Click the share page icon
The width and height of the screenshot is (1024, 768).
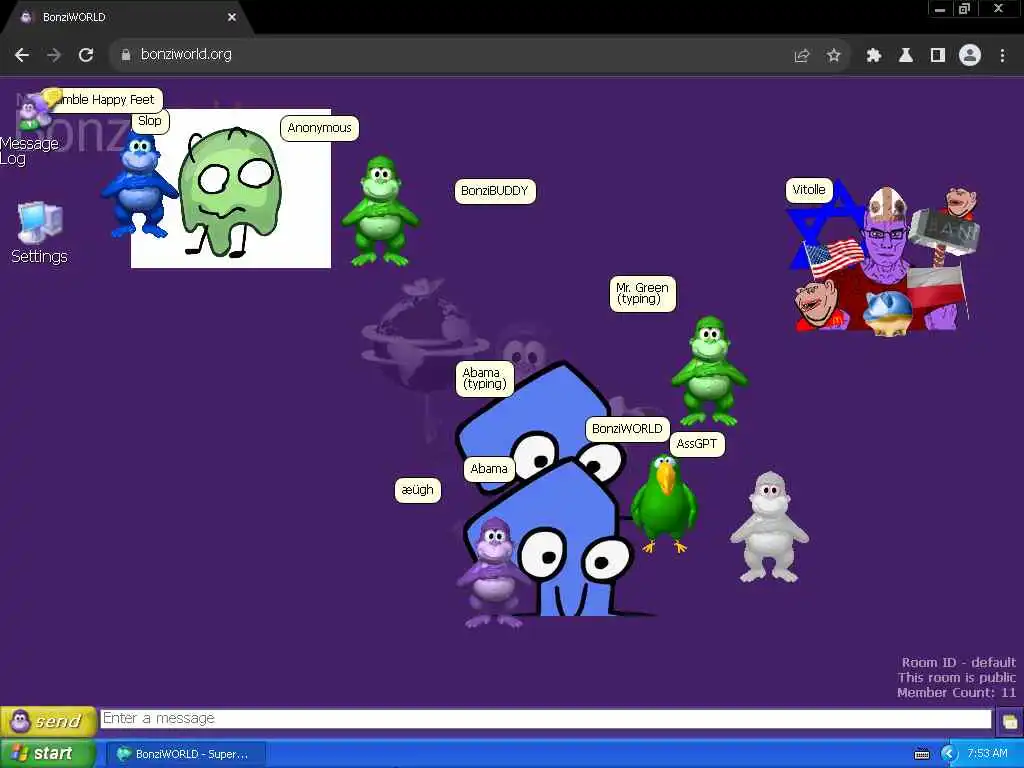pyautogui.click(x=801, y=56)
